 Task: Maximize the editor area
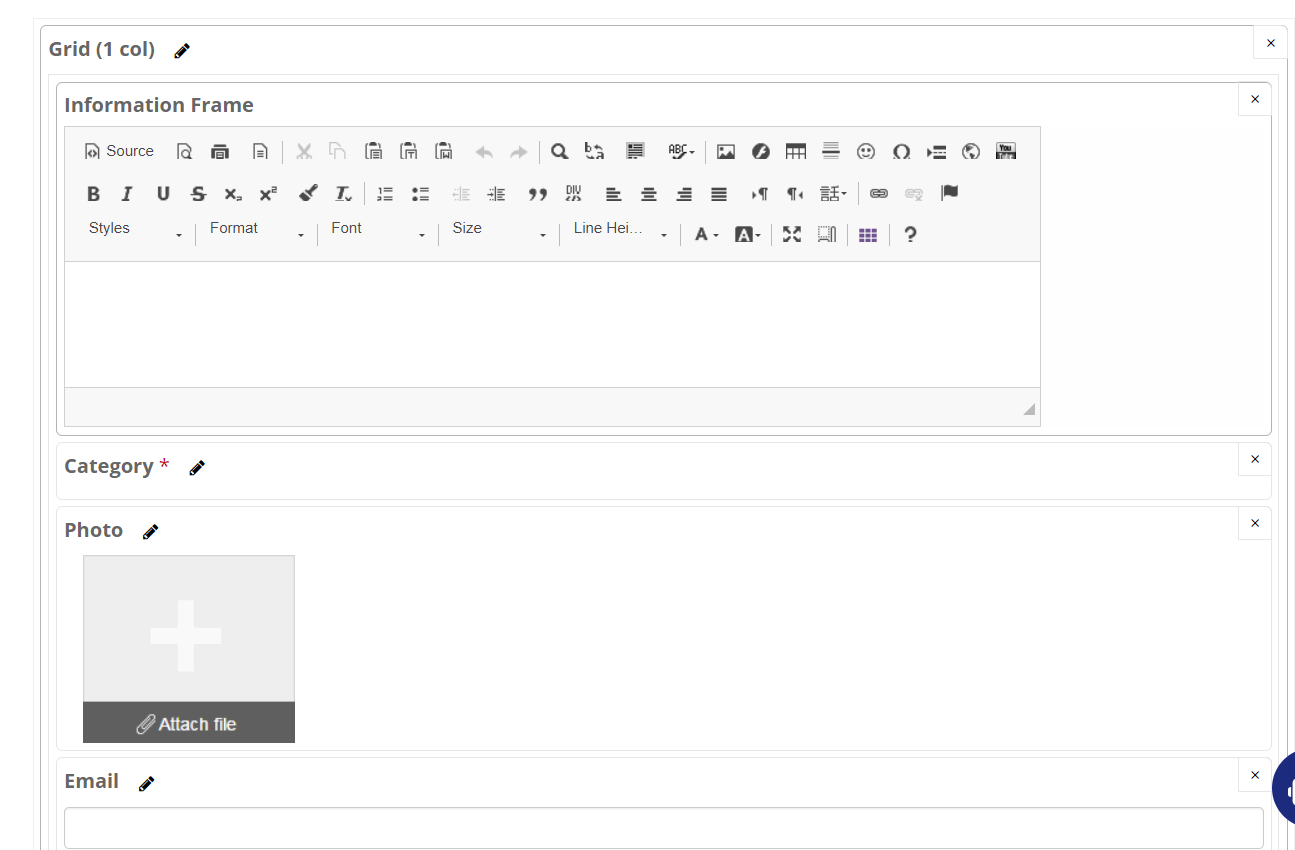792,234
